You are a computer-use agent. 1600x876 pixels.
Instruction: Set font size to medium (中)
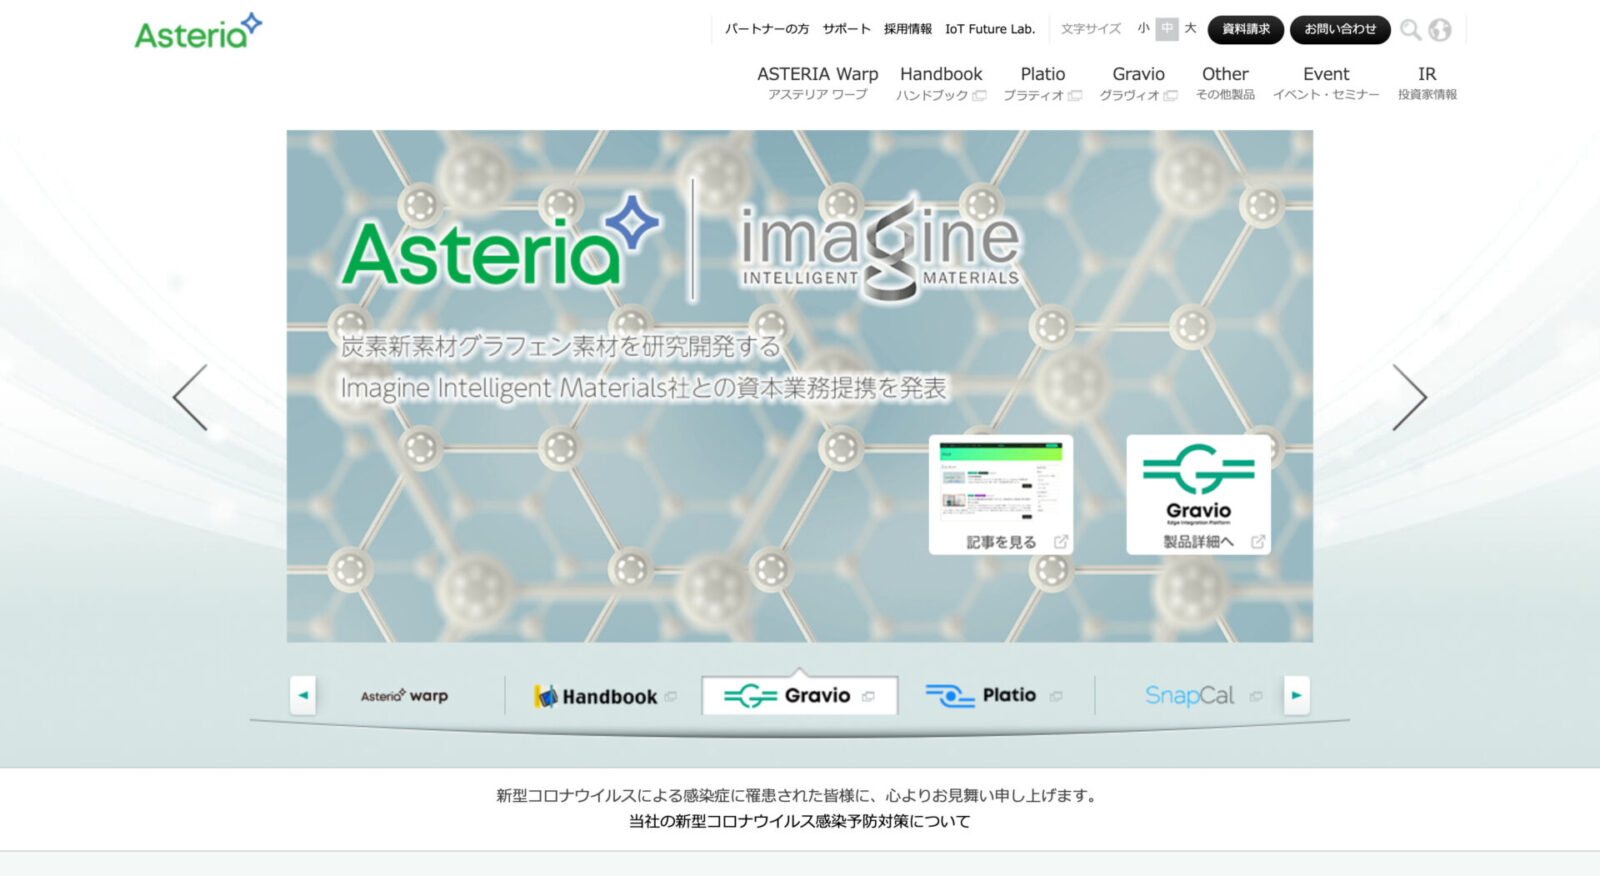click(1167, 29)
